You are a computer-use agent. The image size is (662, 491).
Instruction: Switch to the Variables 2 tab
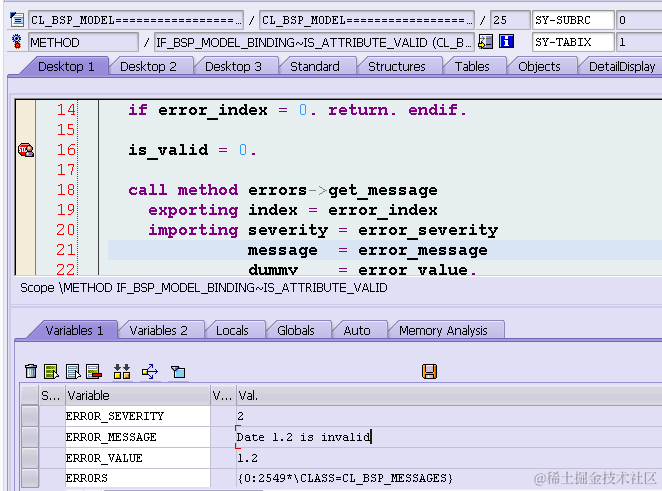click(x=158, y=330)
